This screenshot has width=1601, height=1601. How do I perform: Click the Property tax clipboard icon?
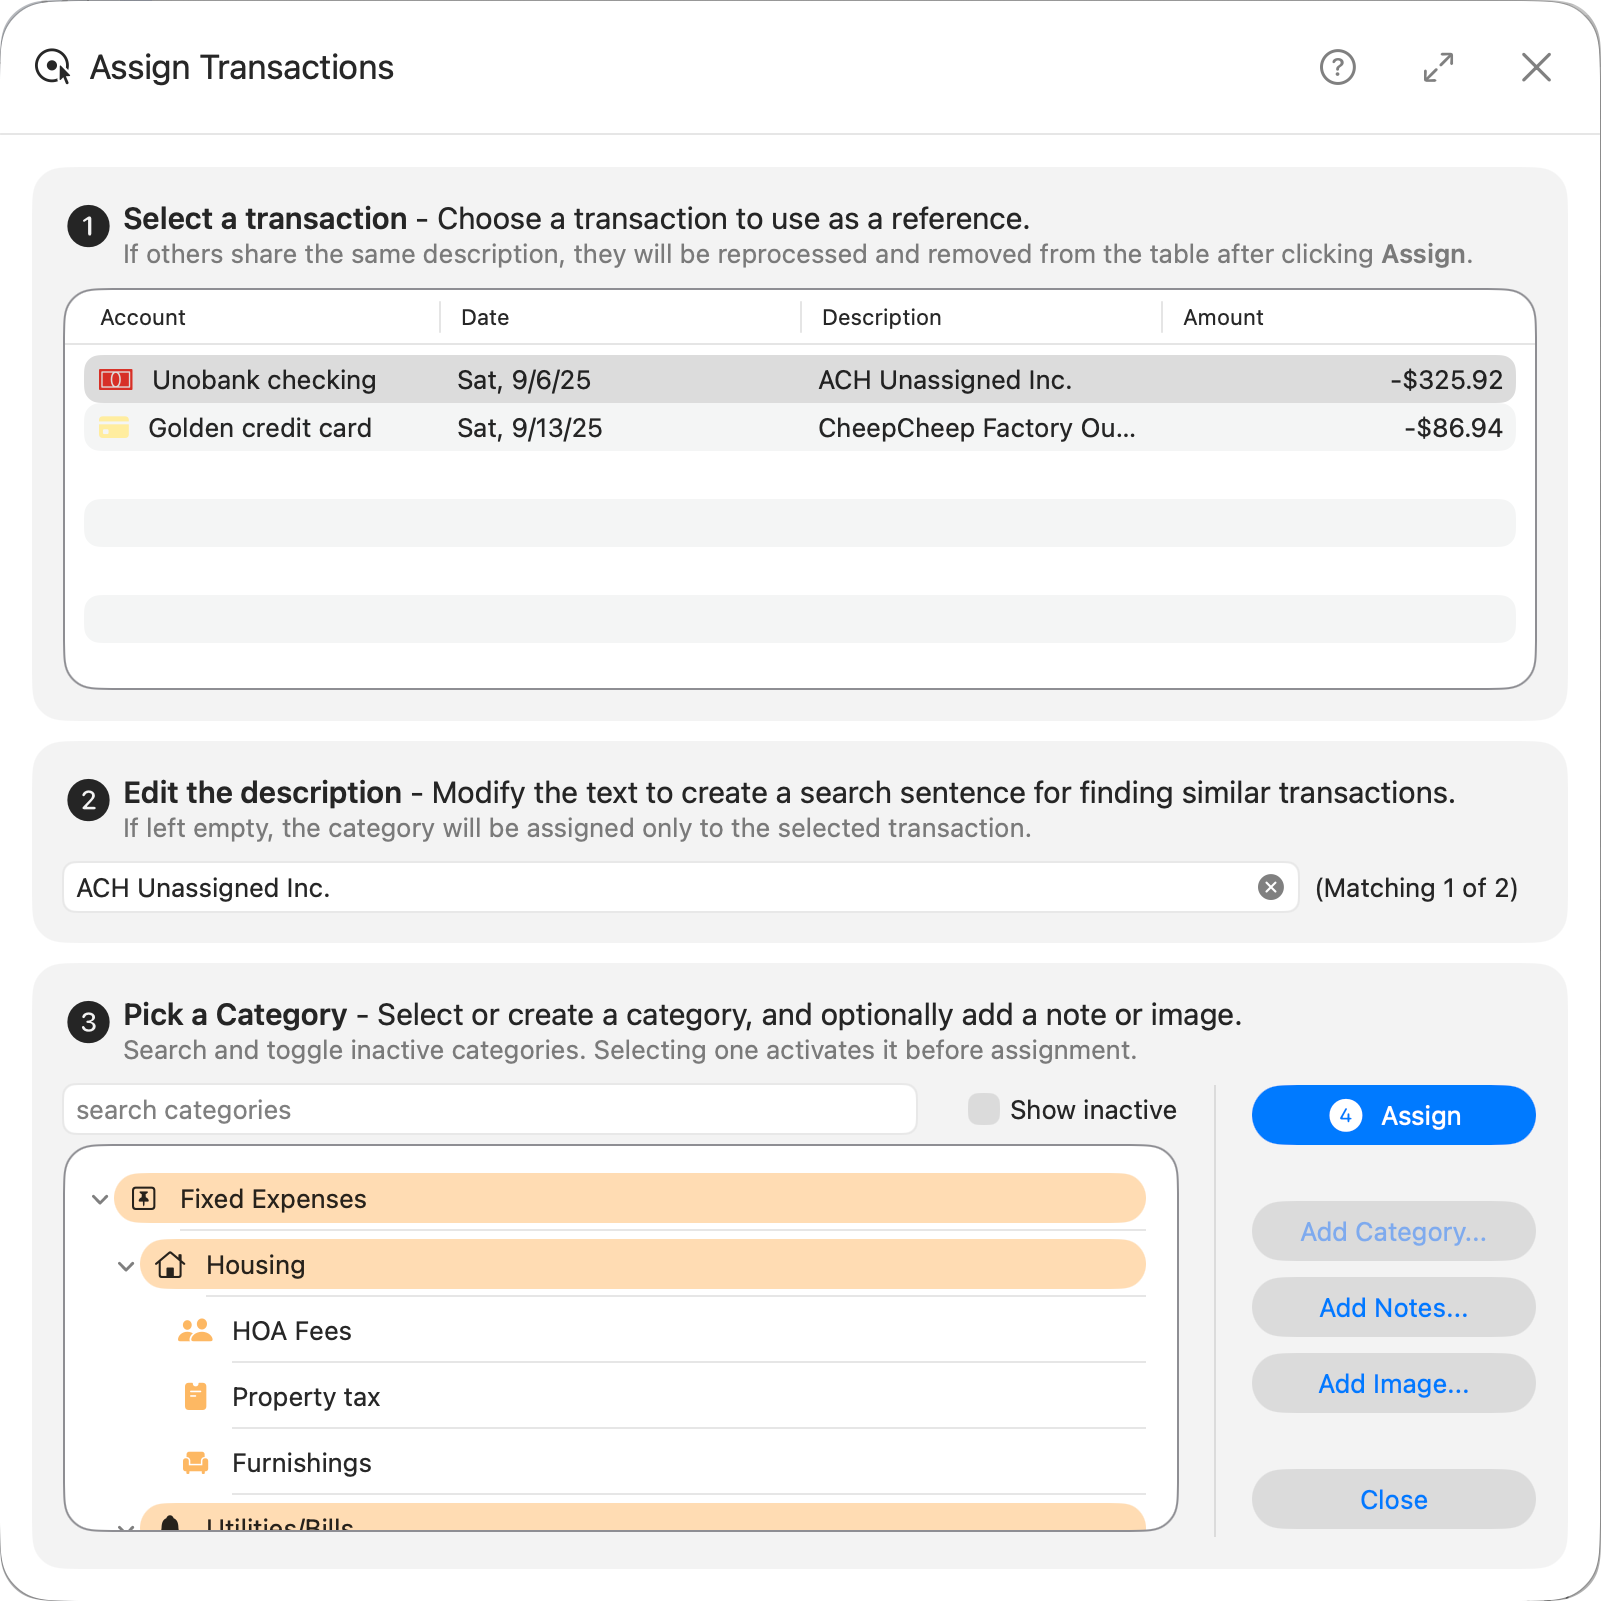pos(195,1396)
